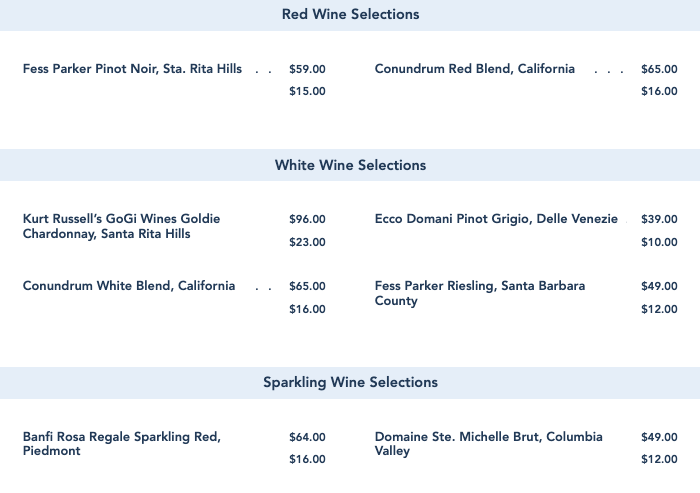
Task: Choose Banfi Rosa Regale Sparkling Red
Action: [121, 444]
